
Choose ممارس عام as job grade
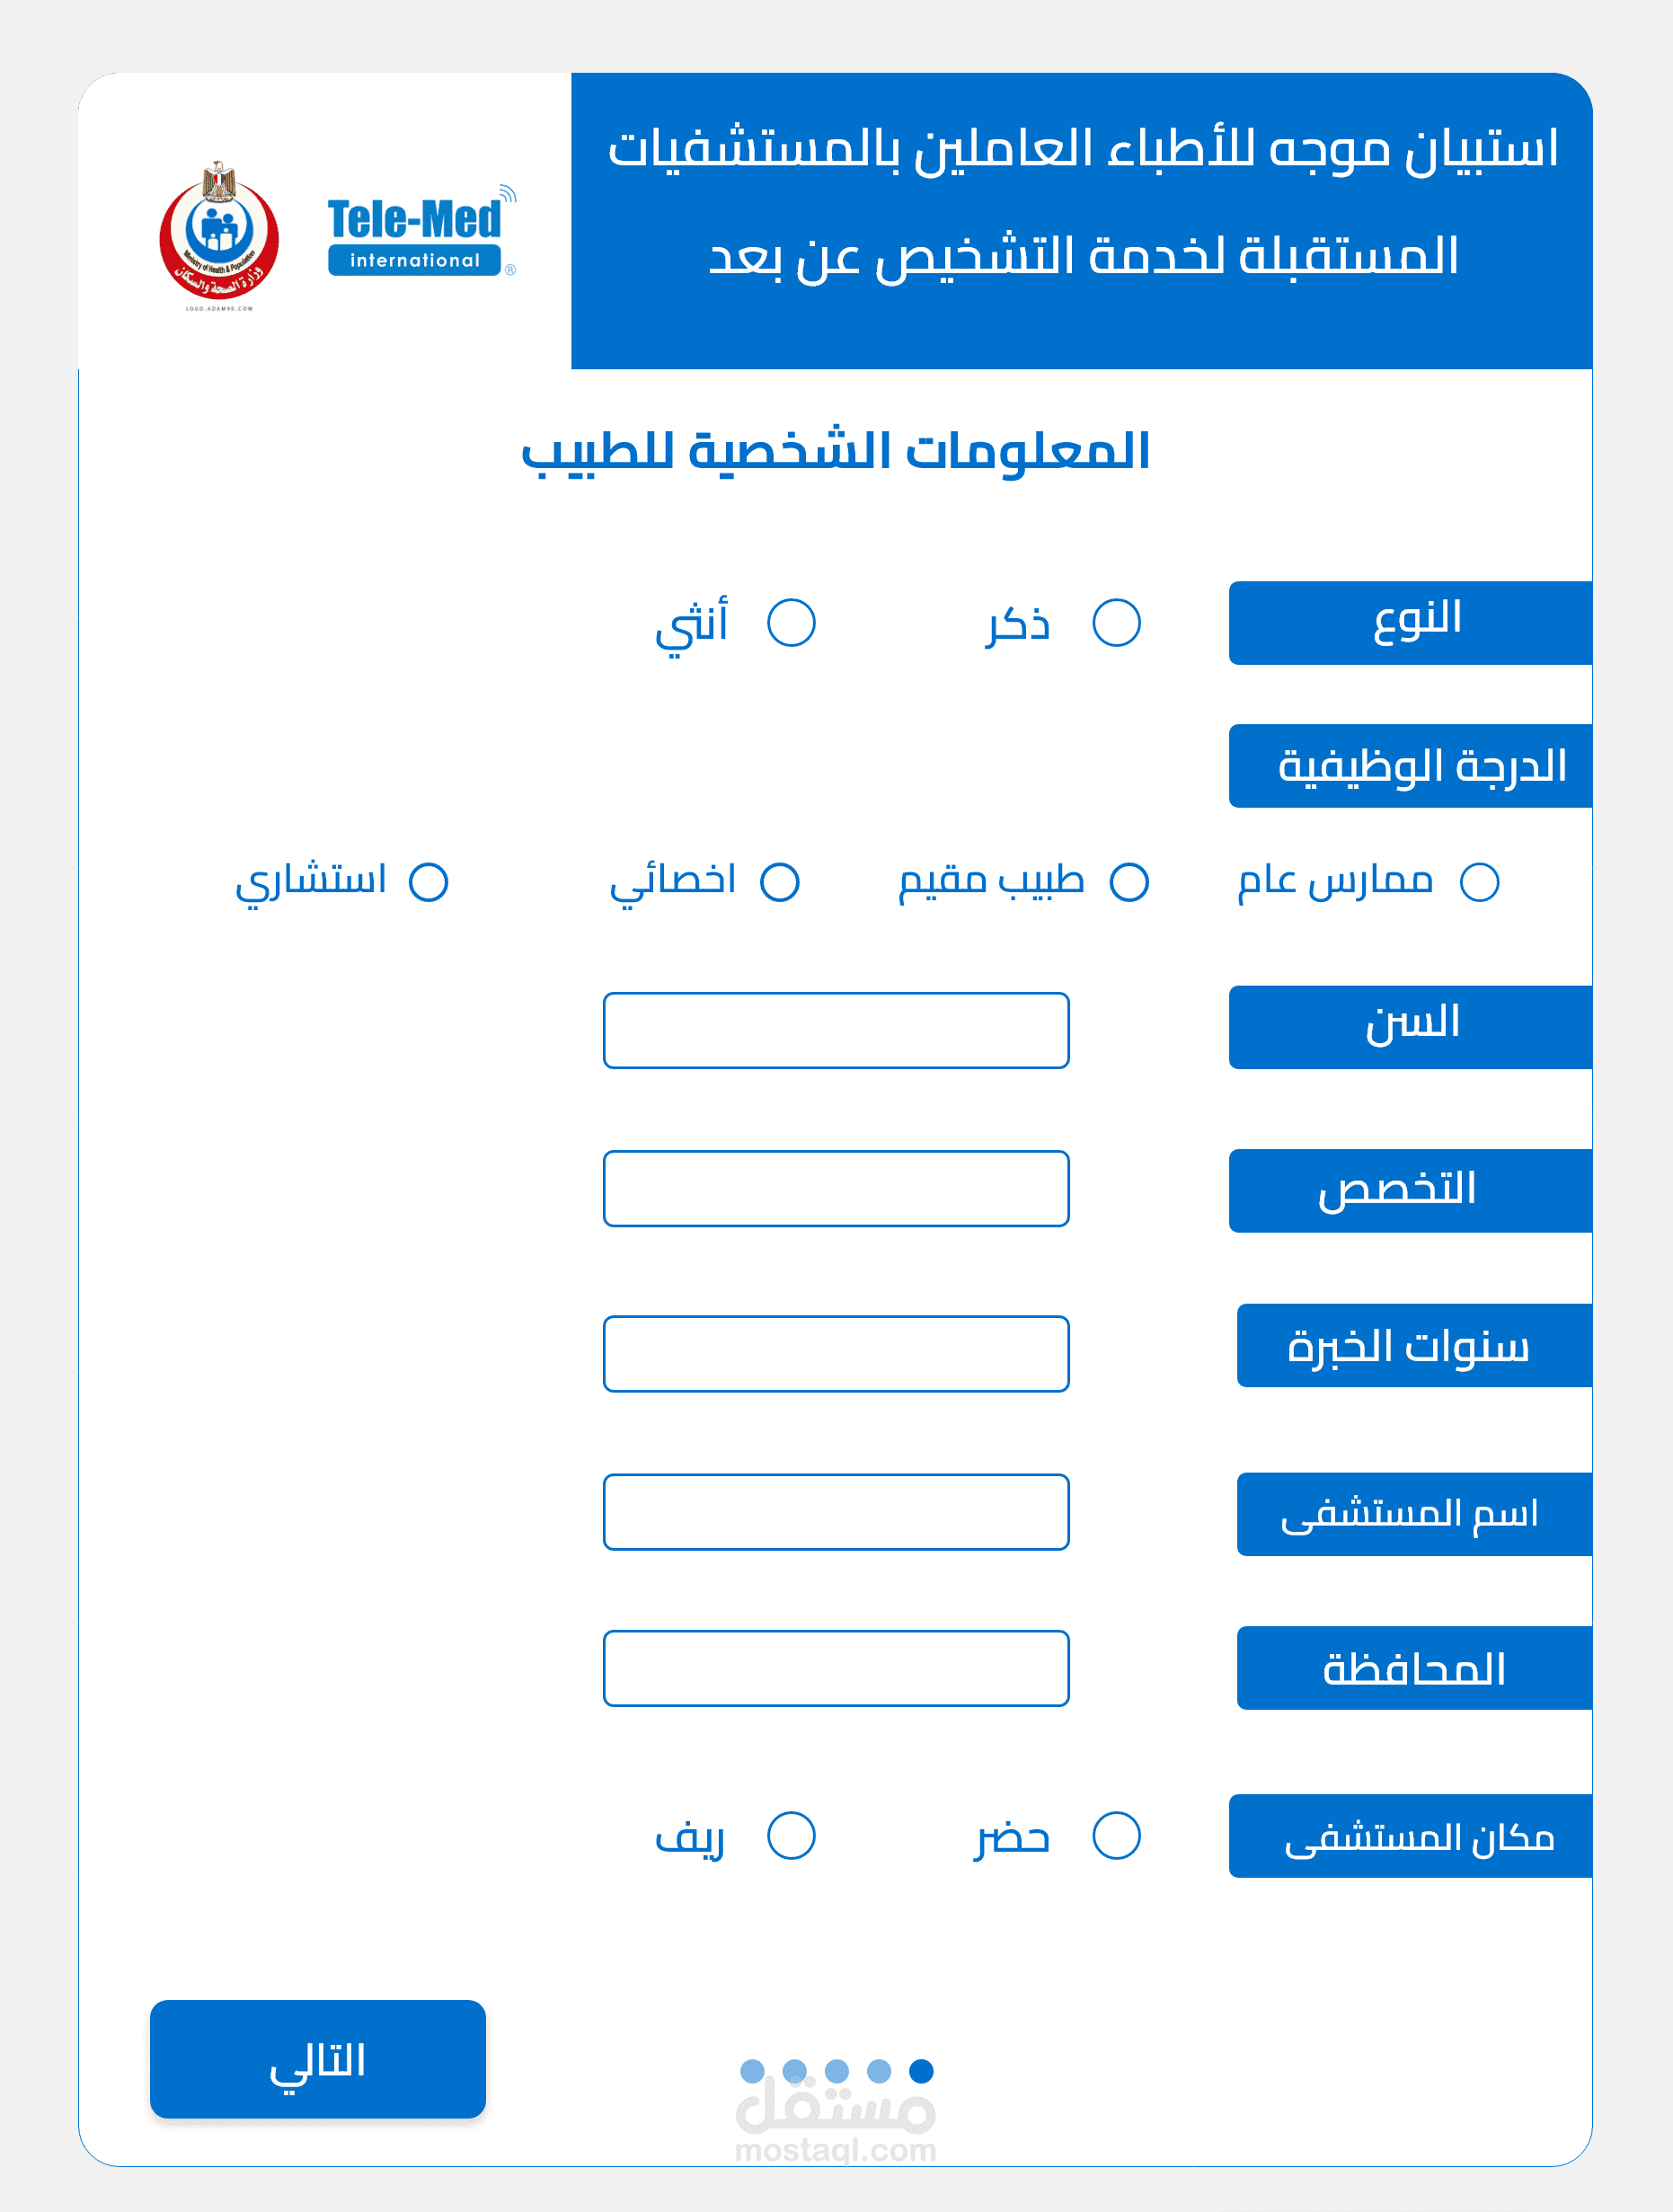[x=1479, y=881]
